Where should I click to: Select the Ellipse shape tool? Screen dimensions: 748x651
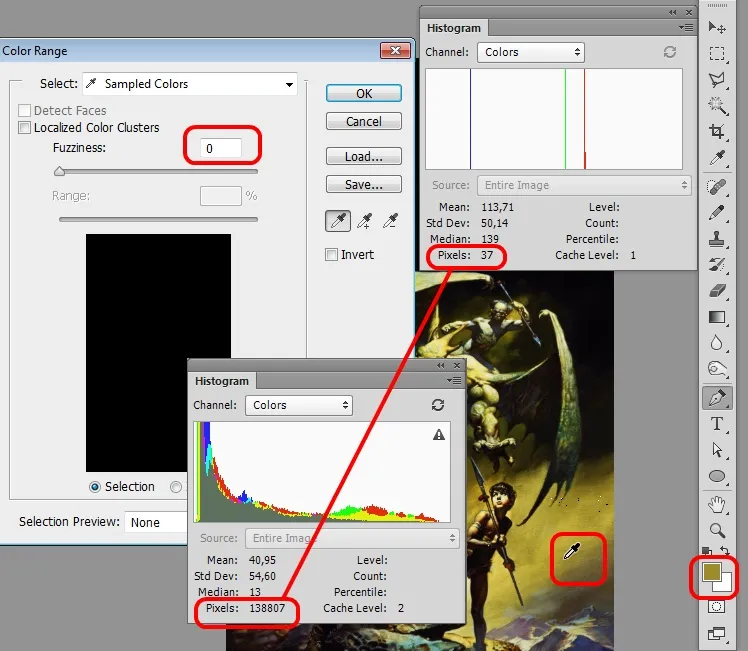[x=717, y=476]
